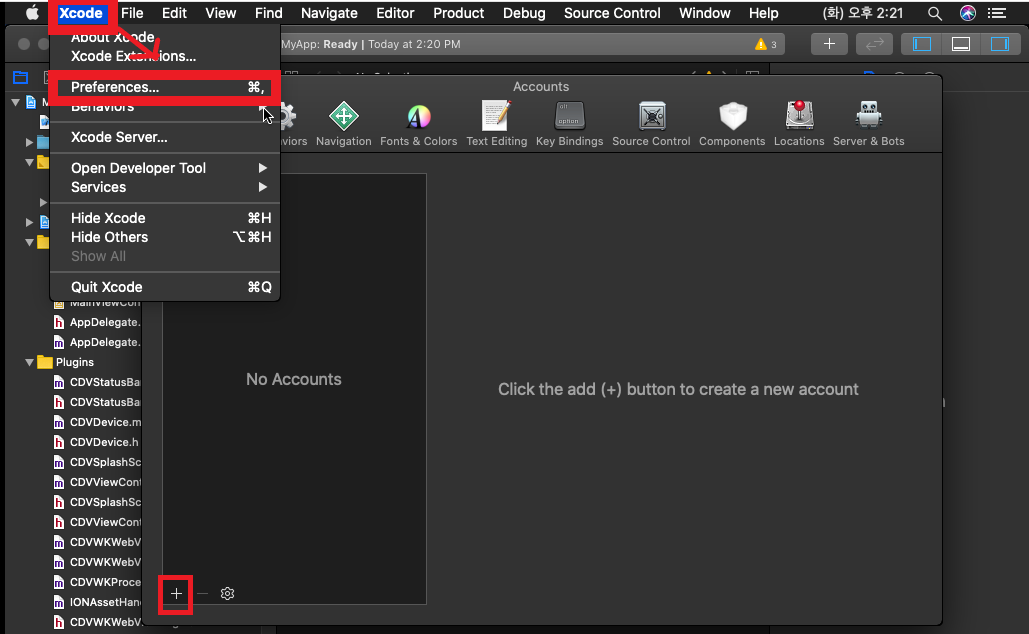
Task: Open the Debug menu
Action: tap(524, 13)
